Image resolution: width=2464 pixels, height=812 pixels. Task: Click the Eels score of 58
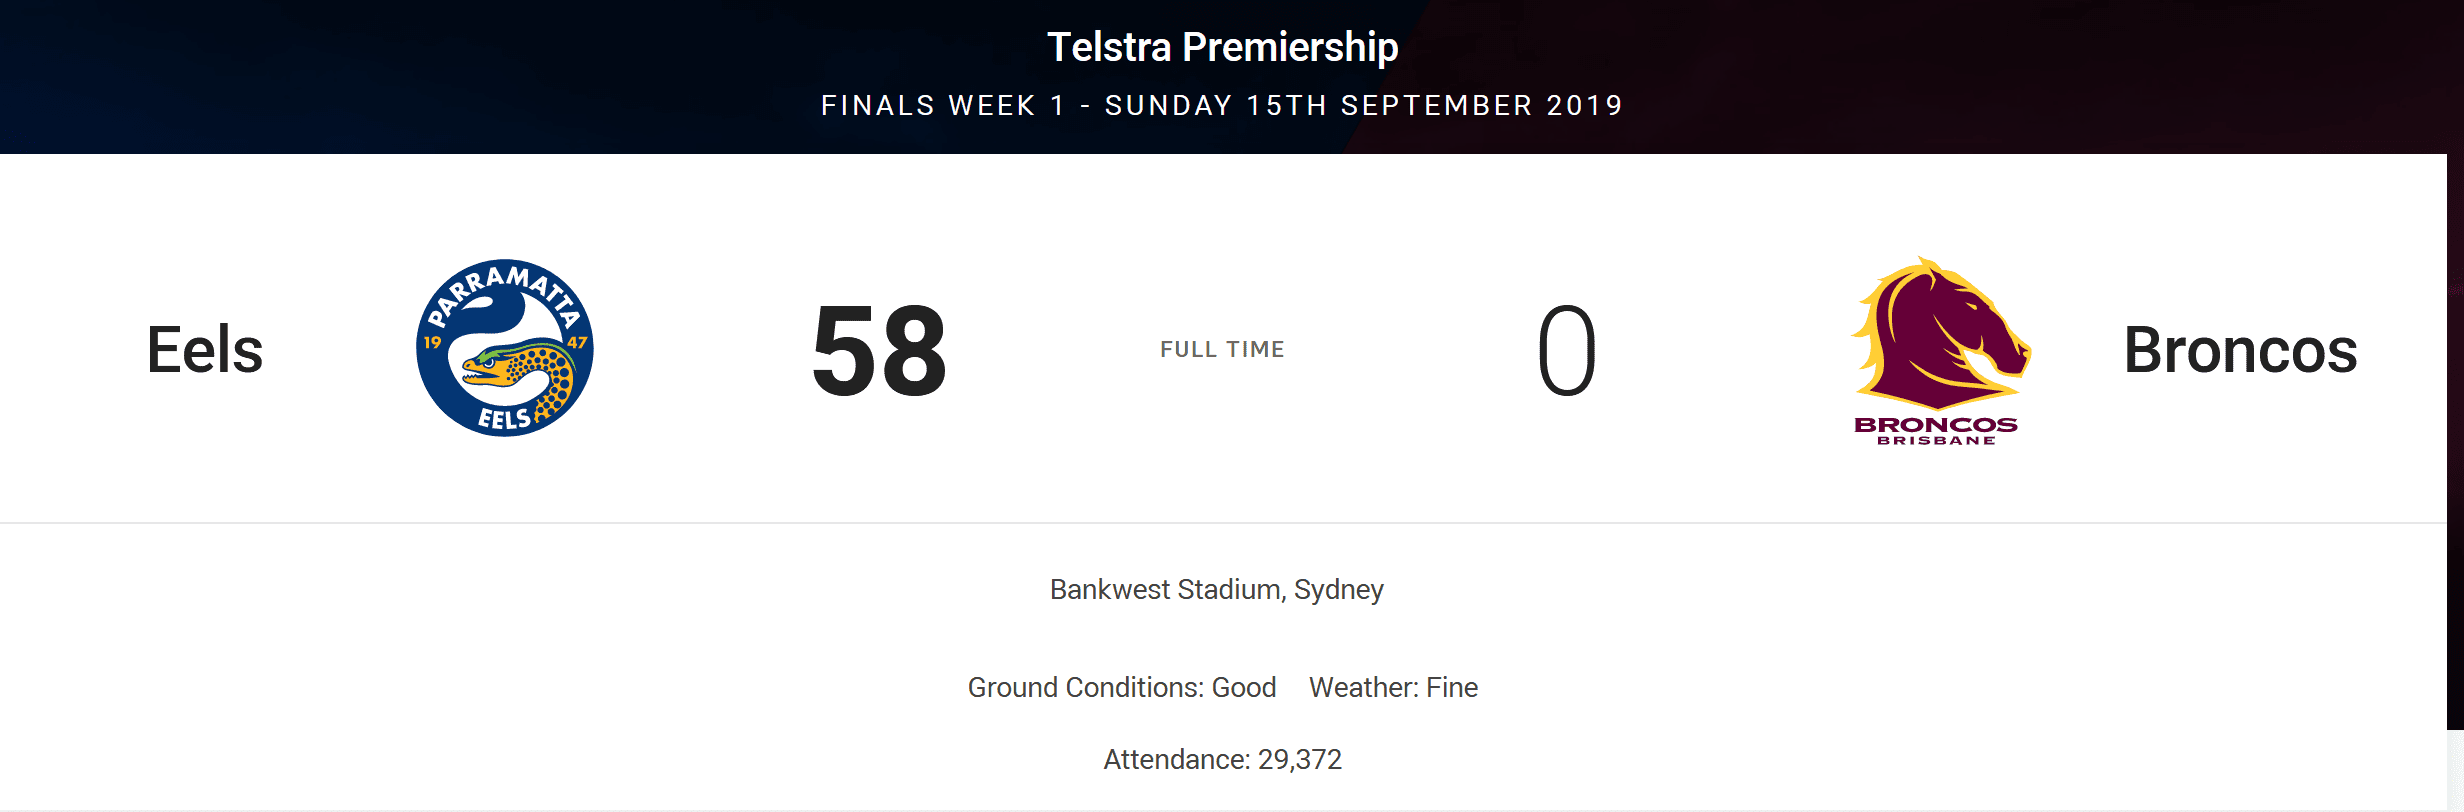[879, 351]
